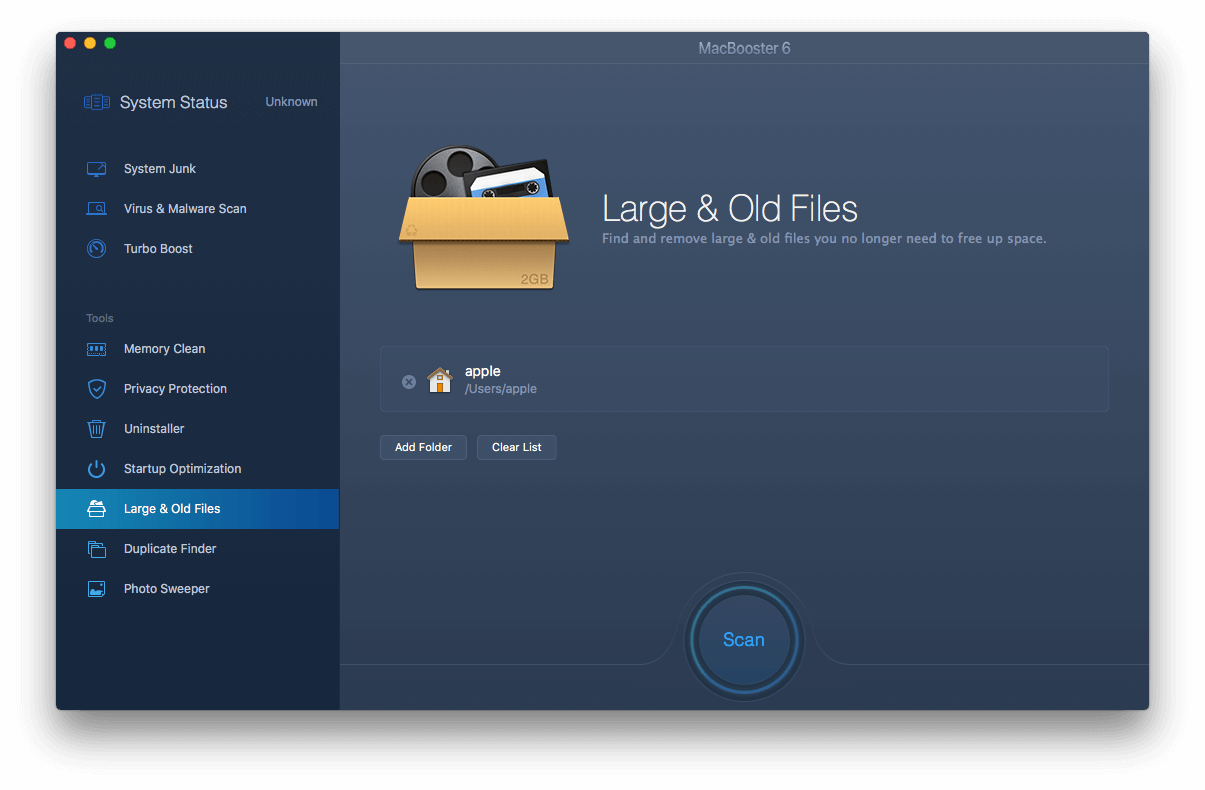Click the System Status panel icon
The width and height of the screenshot is (1205, 790).
tap(97, 101)
